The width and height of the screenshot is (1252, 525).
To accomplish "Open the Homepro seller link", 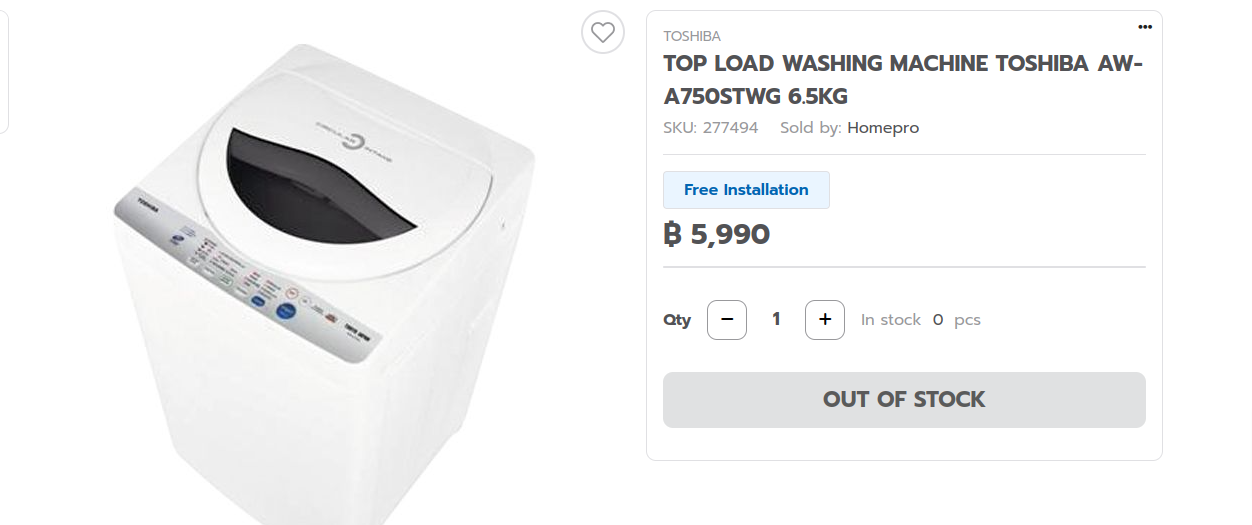I will (x=883, y=128).
